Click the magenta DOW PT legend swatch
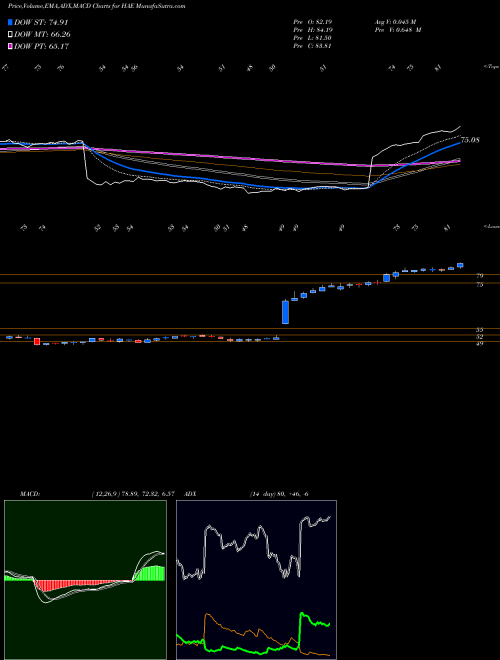Screen dimensions: 500x660 (x=11, y=46)
